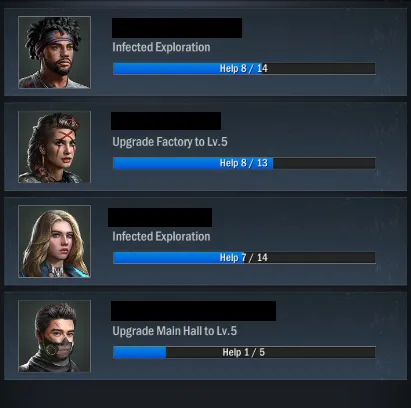The image size is (411, 408).
Task: Select Upgrade Factory to Lv.5 text
Action: tap(170, 142)
